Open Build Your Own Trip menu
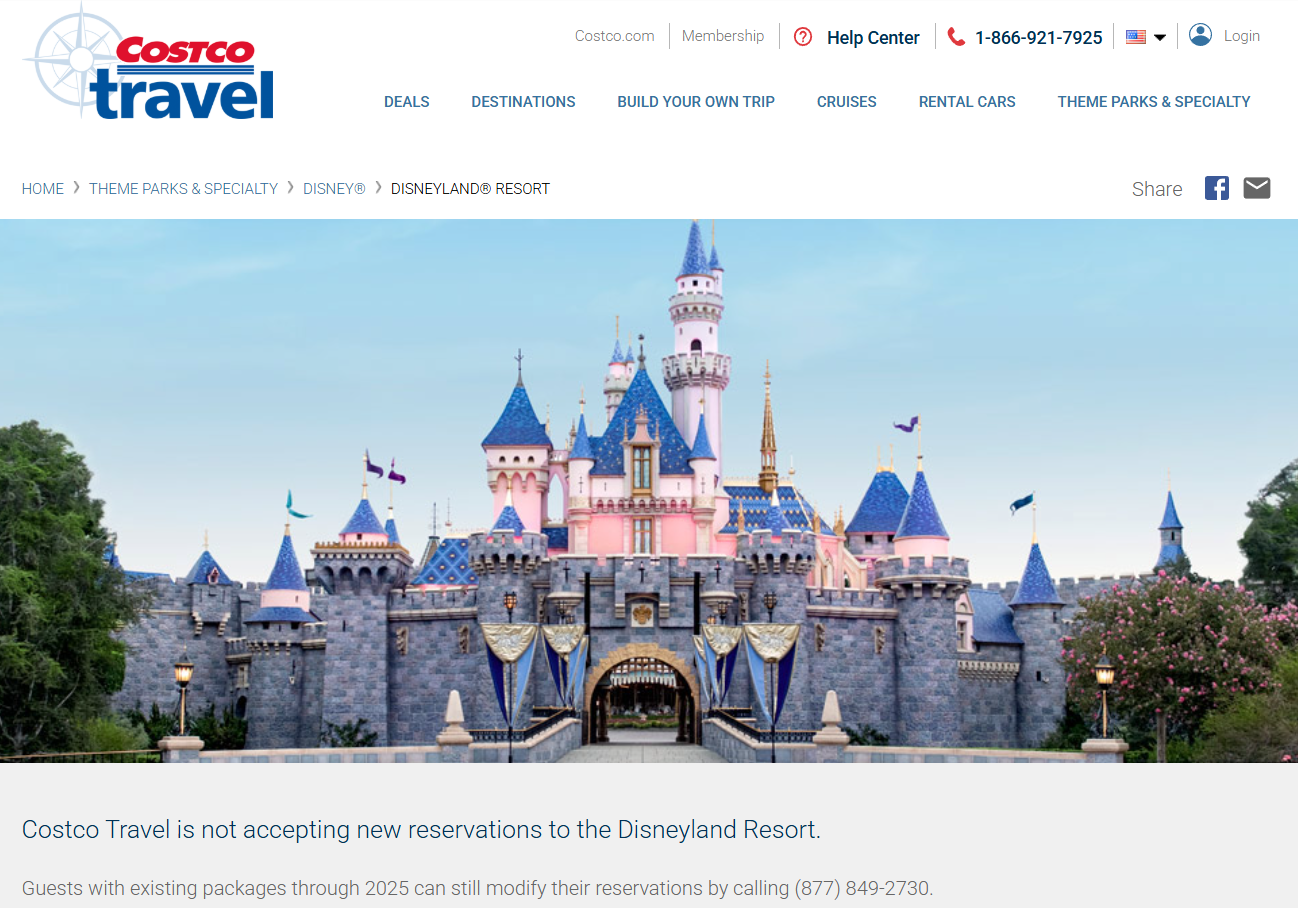 (696, 101)
